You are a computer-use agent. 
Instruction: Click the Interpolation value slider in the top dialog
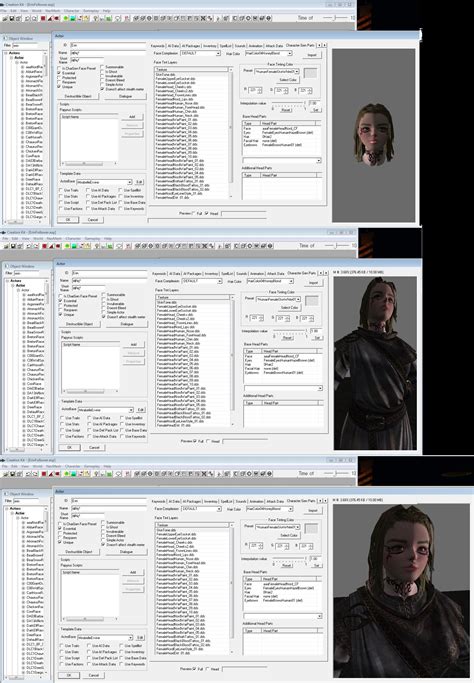point(289,103)
